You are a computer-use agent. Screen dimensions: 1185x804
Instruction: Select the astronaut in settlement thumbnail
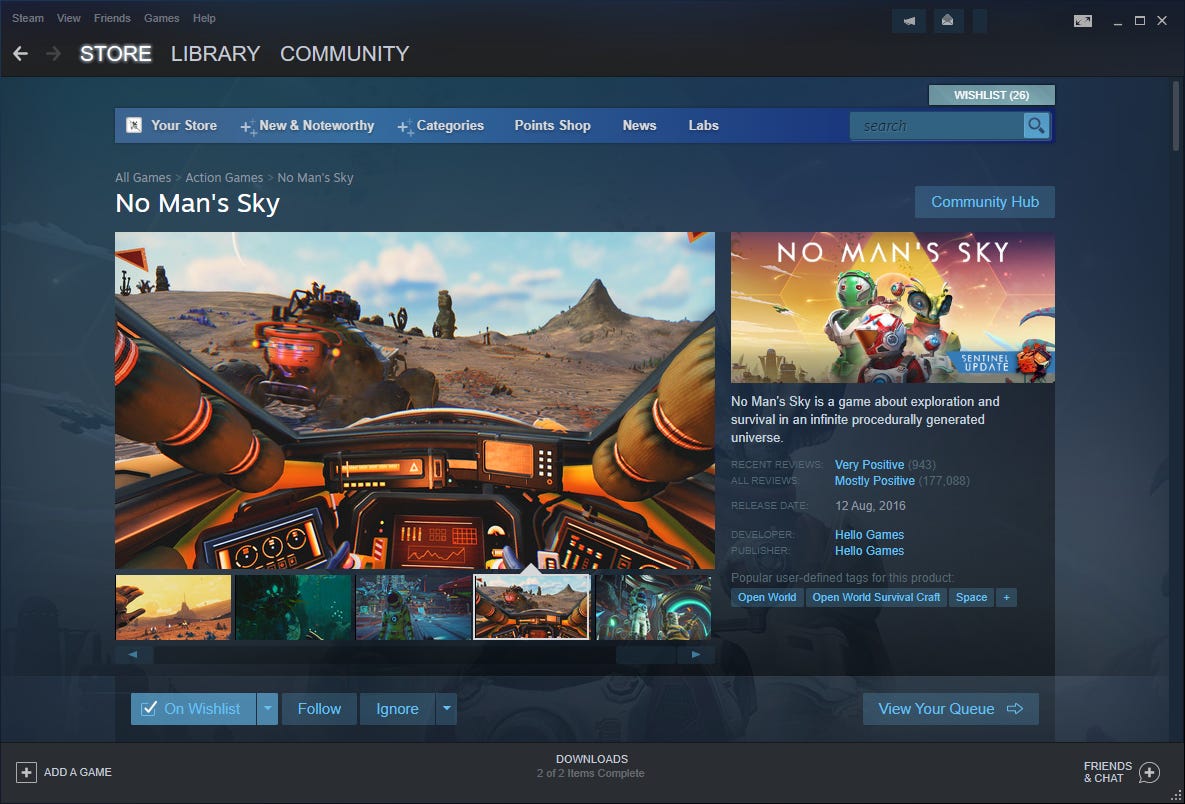(x=413, y=607)
